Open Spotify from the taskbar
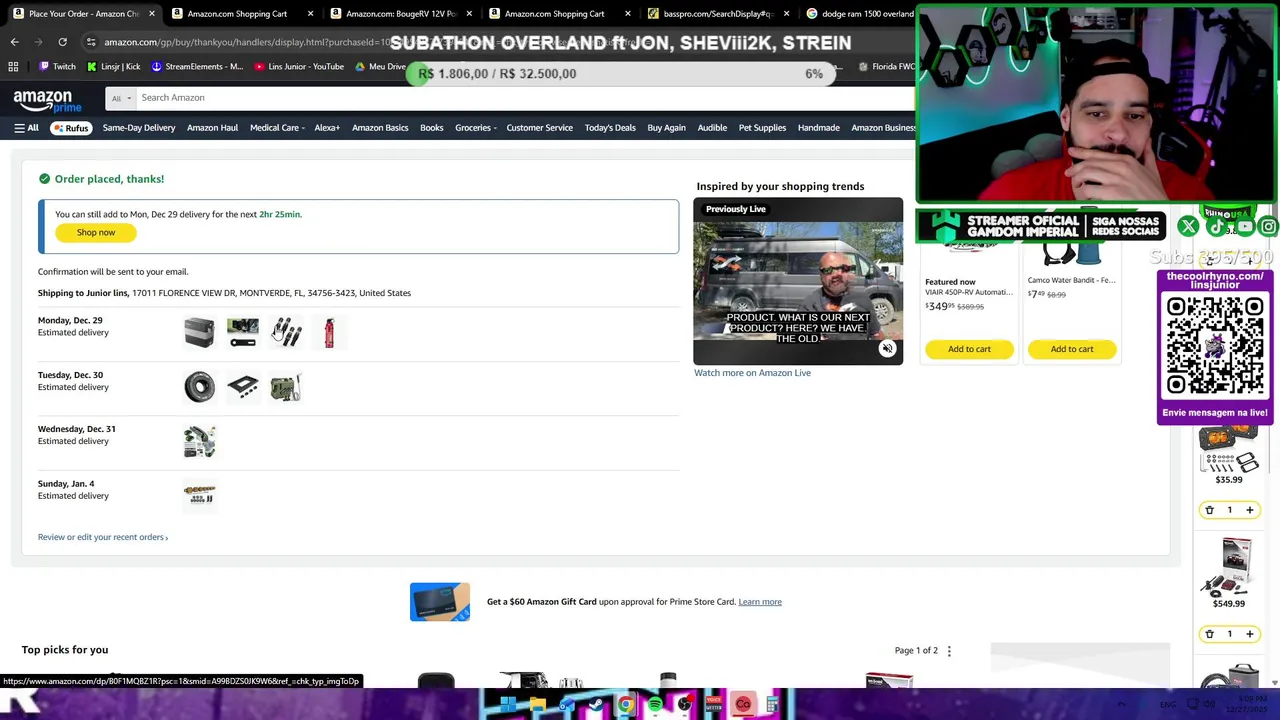This screenshot has height=720, width=1280. 655,705
